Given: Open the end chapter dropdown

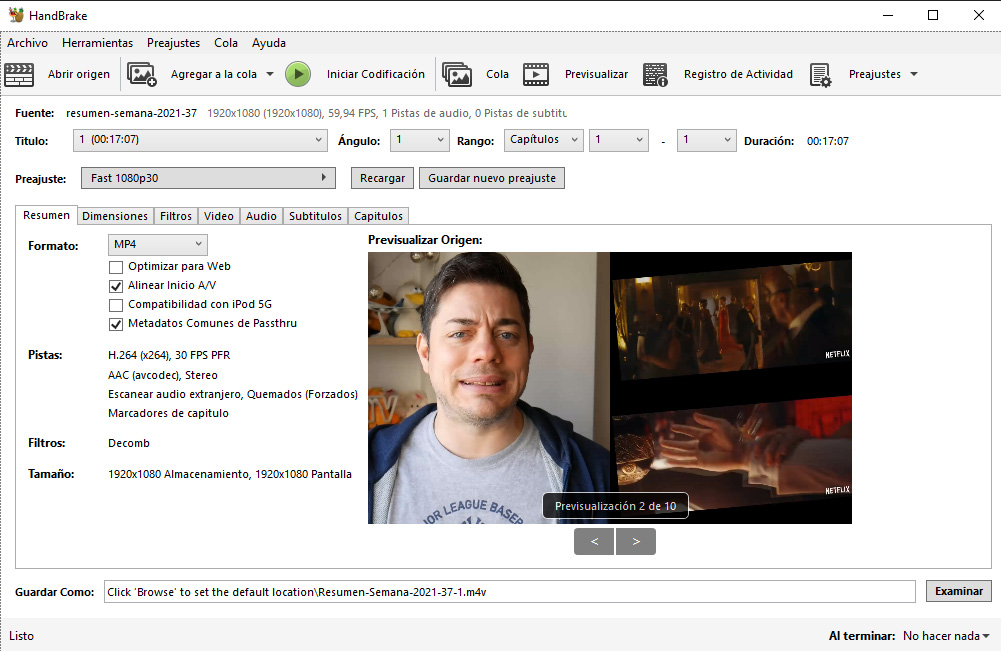Looking at the screenshot, I should 706,140.
